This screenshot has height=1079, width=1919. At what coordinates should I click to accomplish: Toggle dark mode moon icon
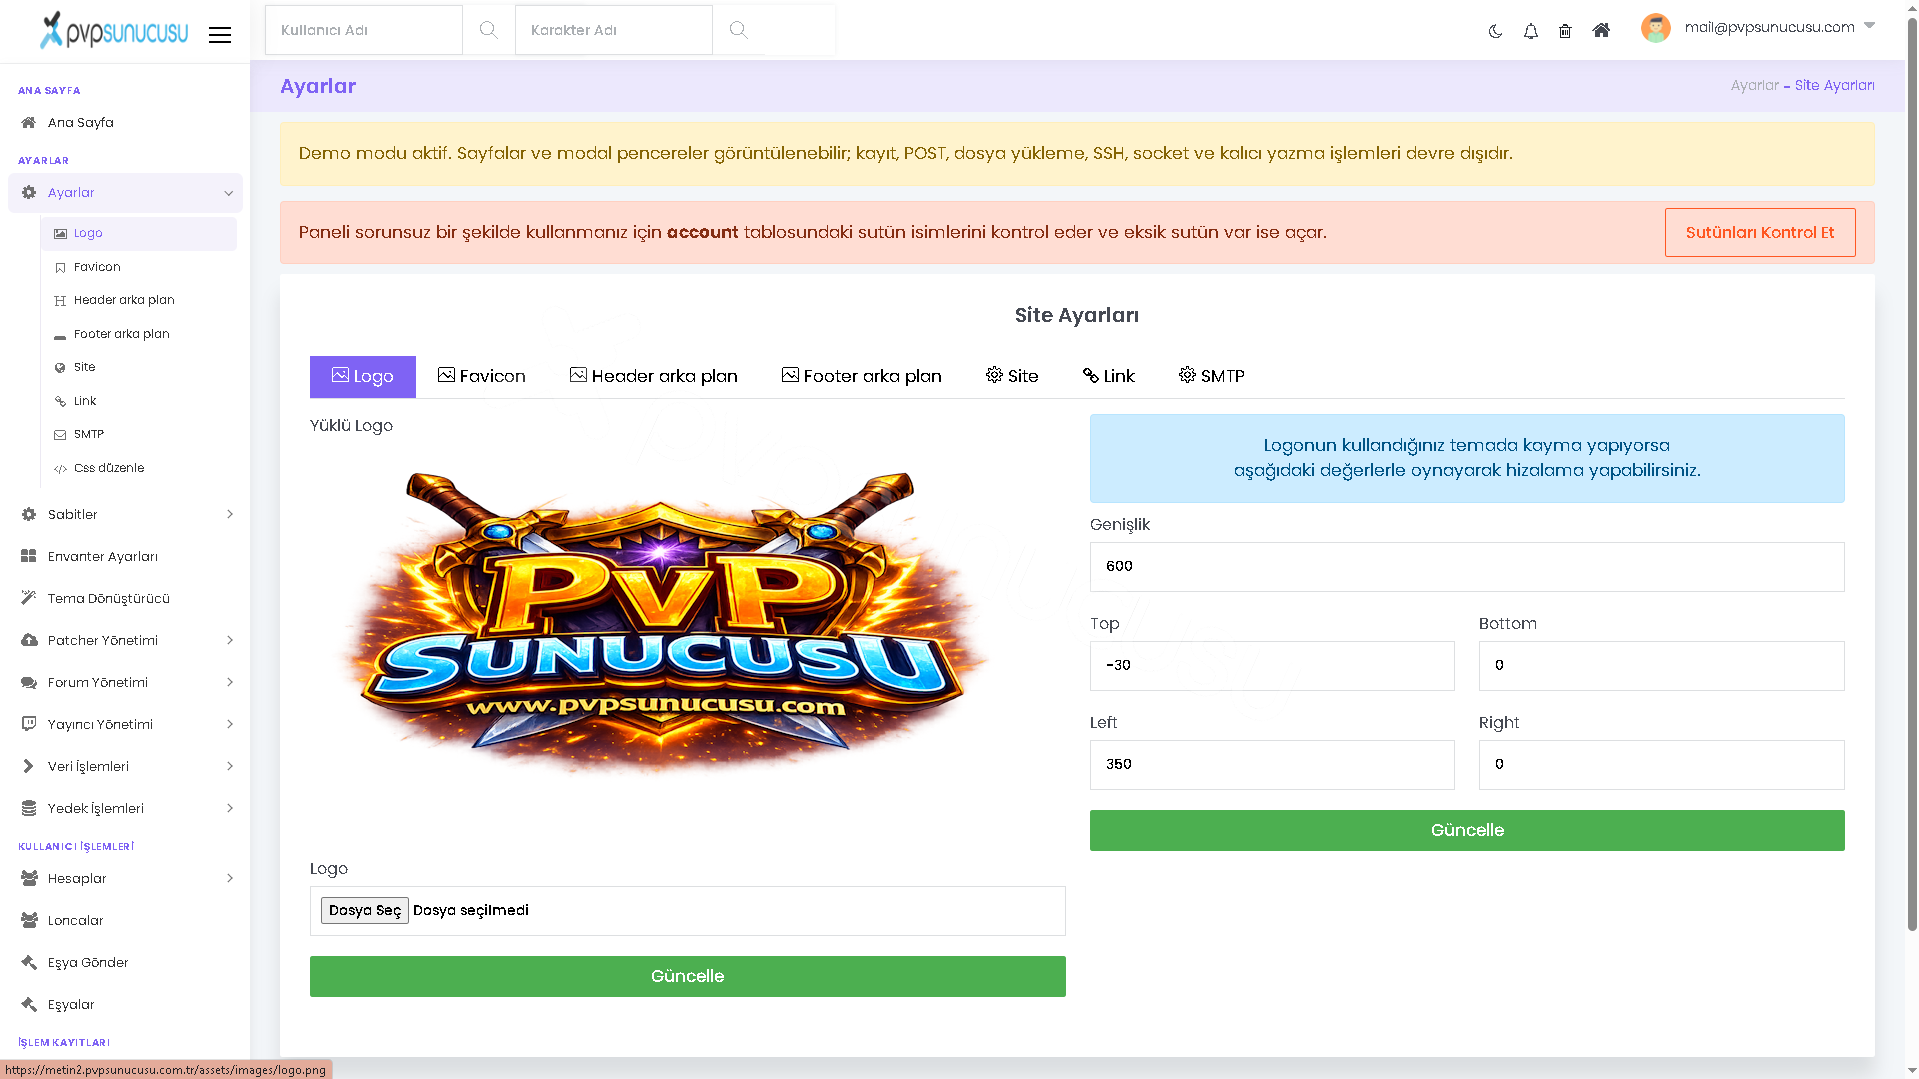click(x=1495, y=31)
